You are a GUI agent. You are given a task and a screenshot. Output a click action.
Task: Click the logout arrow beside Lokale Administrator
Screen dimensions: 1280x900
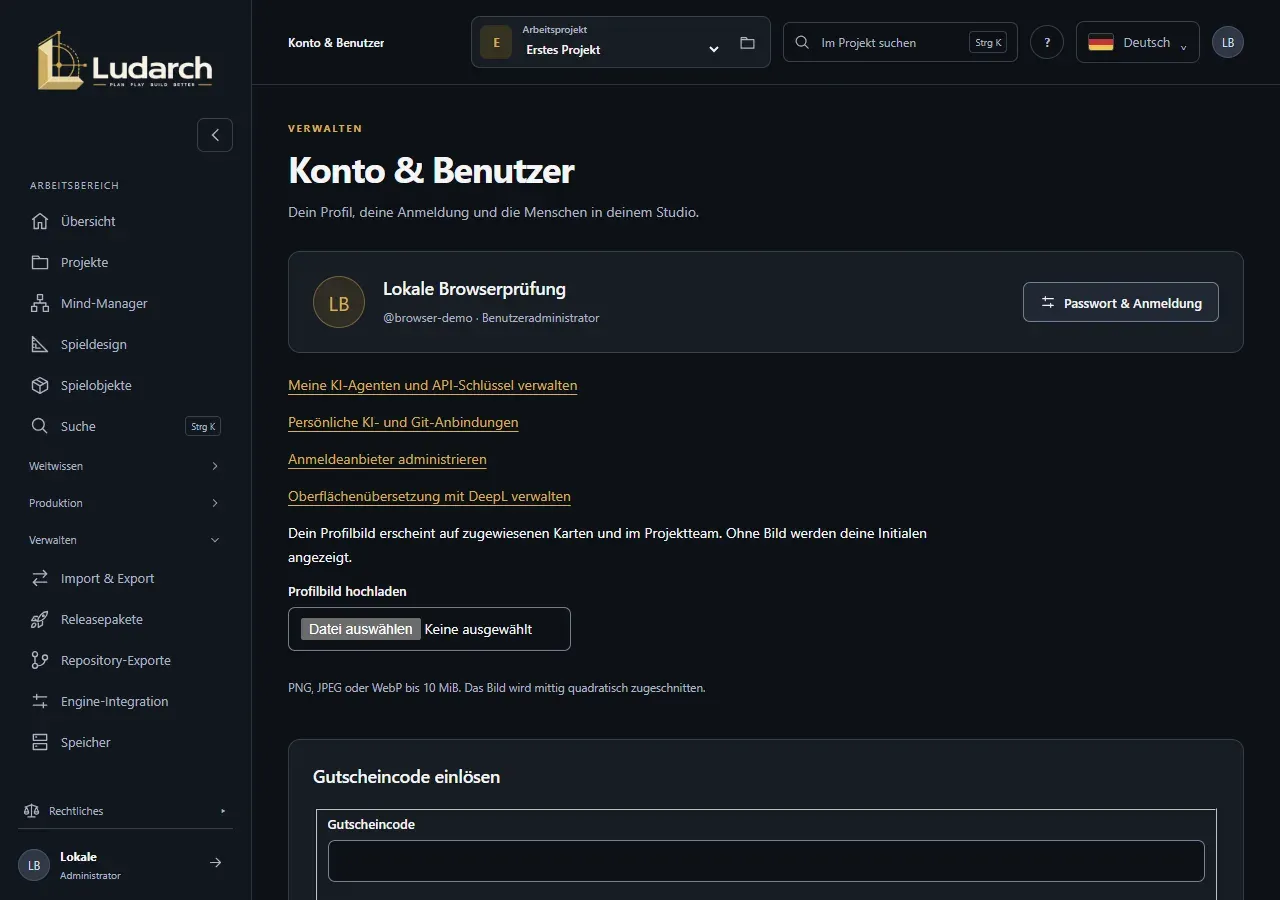[215, 863]
